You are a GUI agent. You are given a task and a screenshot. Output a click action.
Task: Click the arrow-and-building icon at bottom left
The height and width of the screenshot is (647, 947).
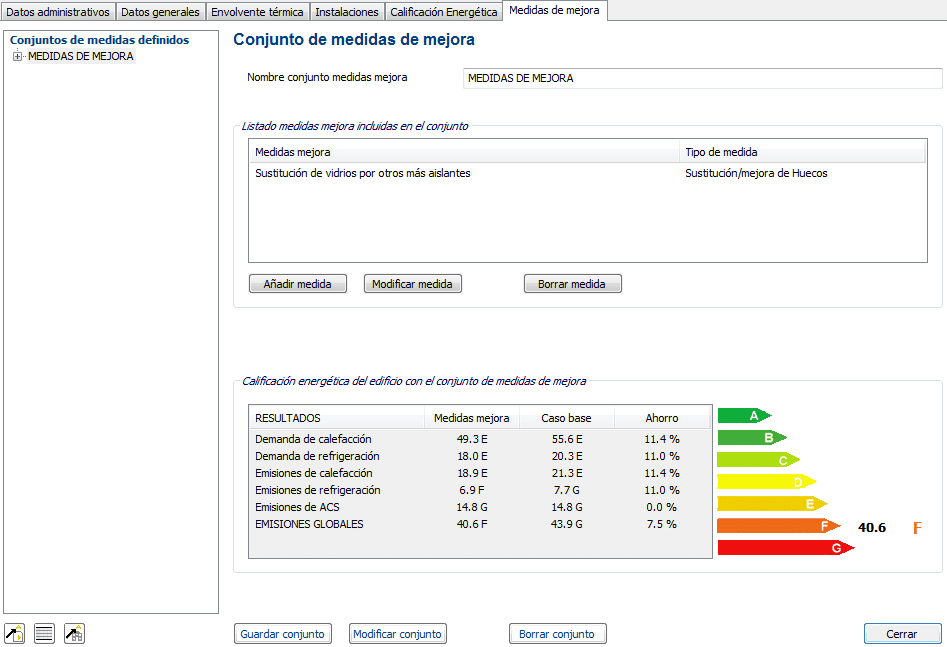(74, 633)
